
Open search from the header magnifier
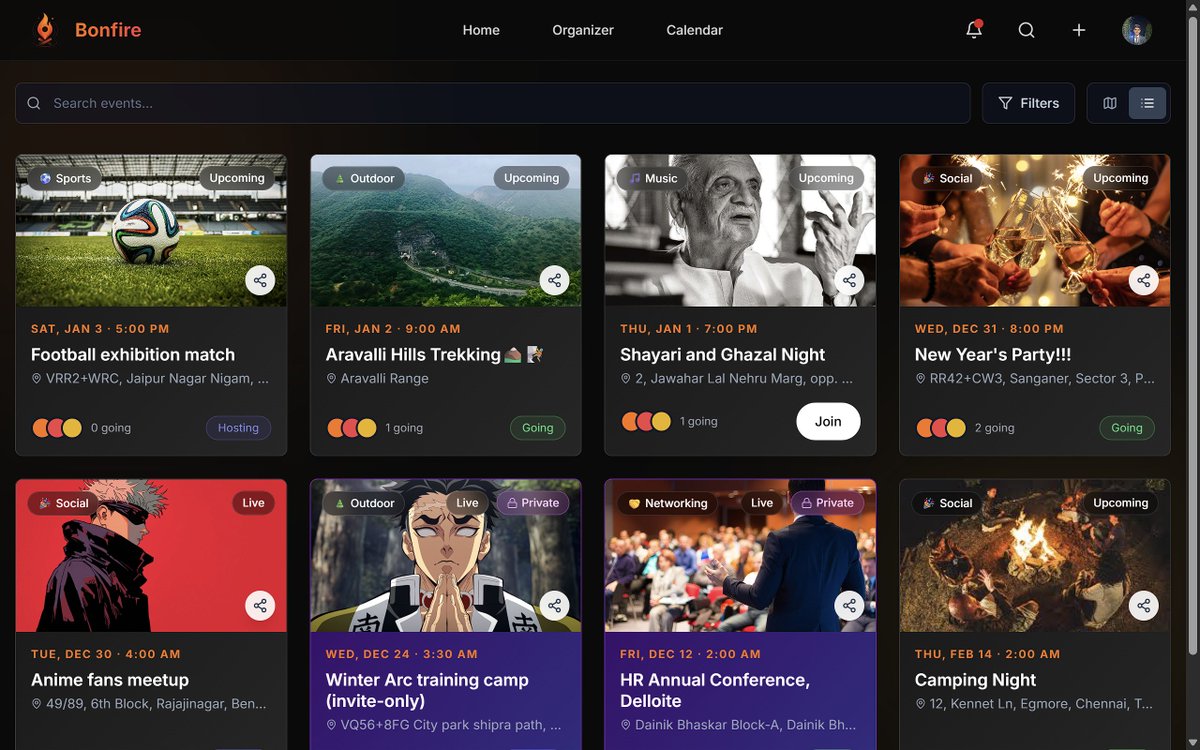(x=1026, y=30)
